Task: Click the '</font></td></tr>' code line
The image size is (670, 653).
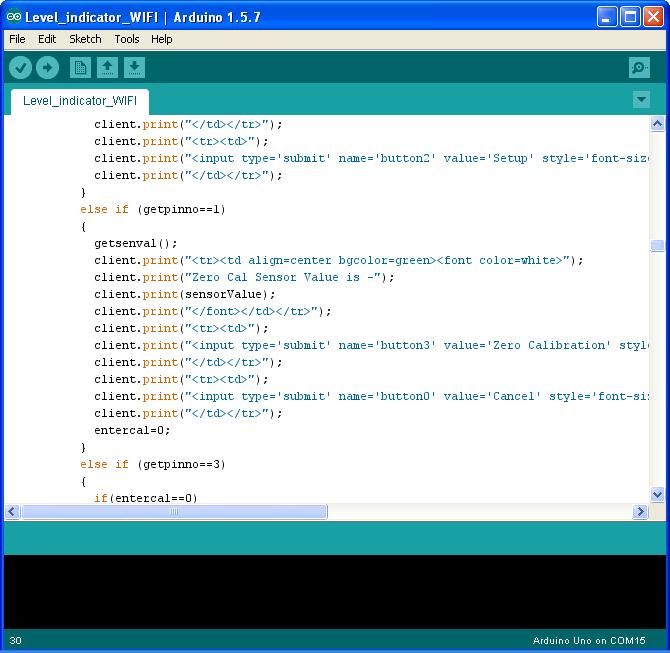Action: 212,312
